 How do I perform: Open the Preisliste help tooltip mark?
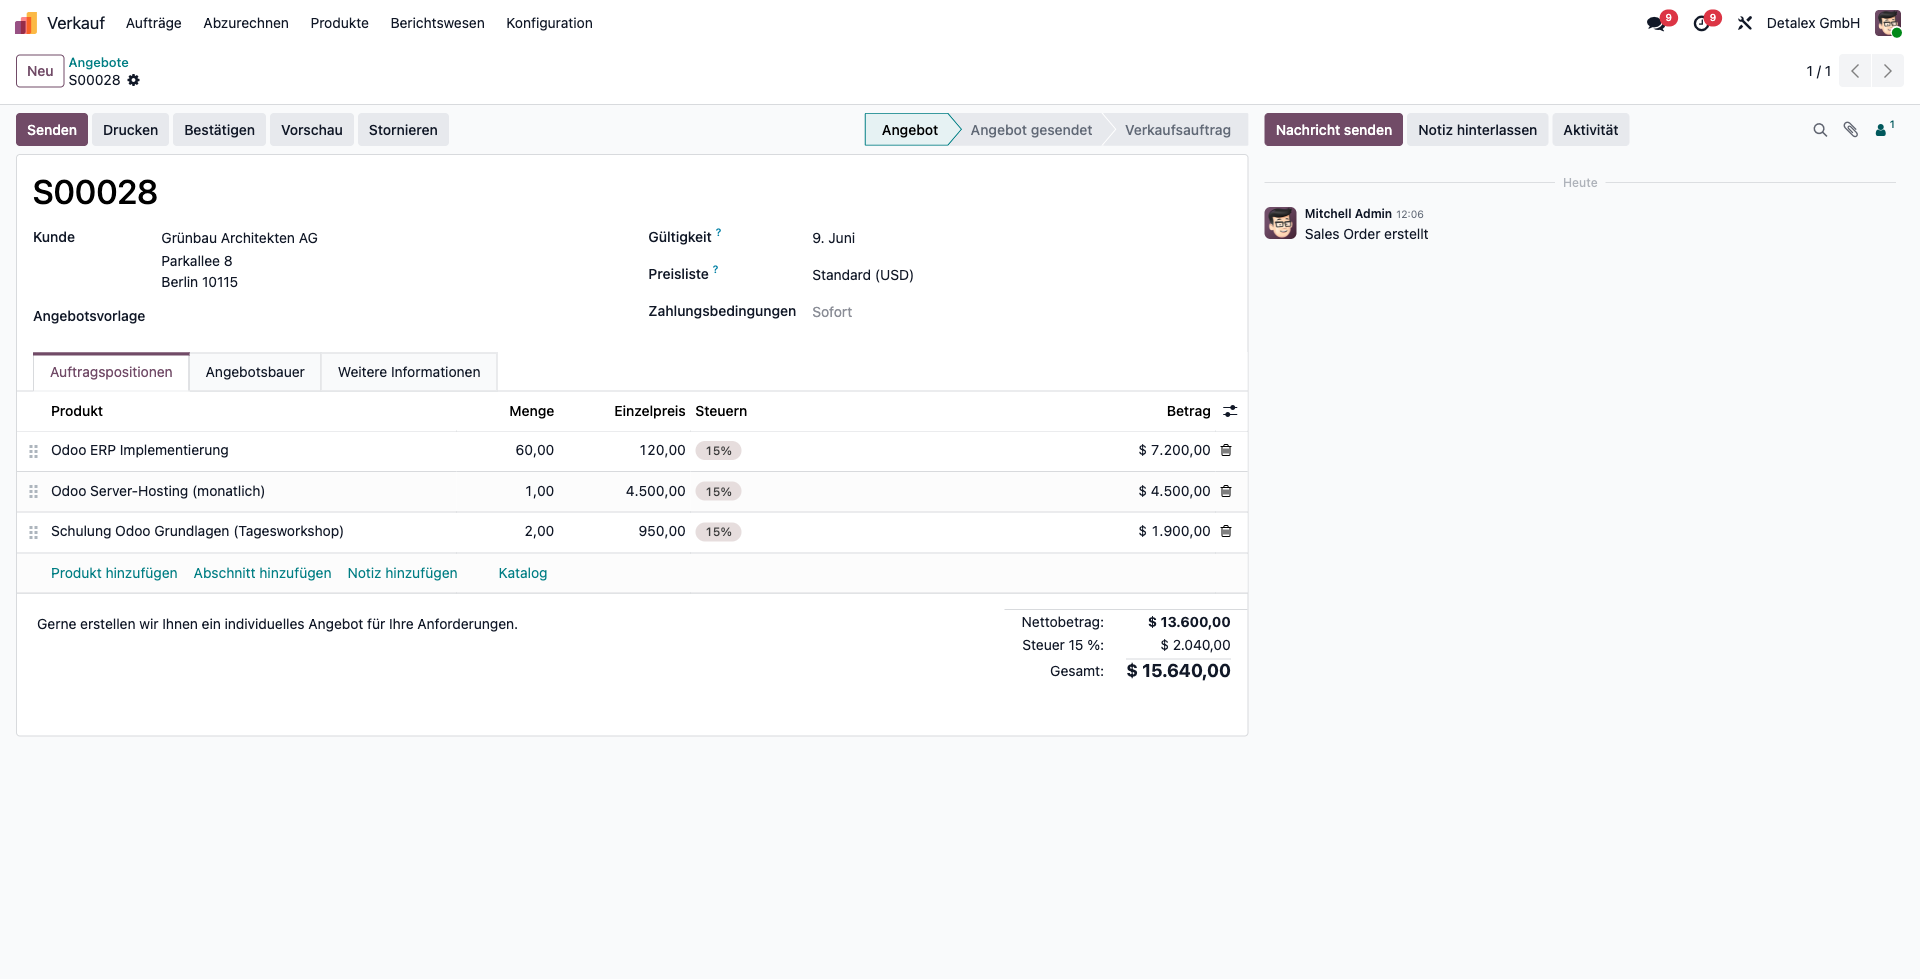(x=716, y=269)
